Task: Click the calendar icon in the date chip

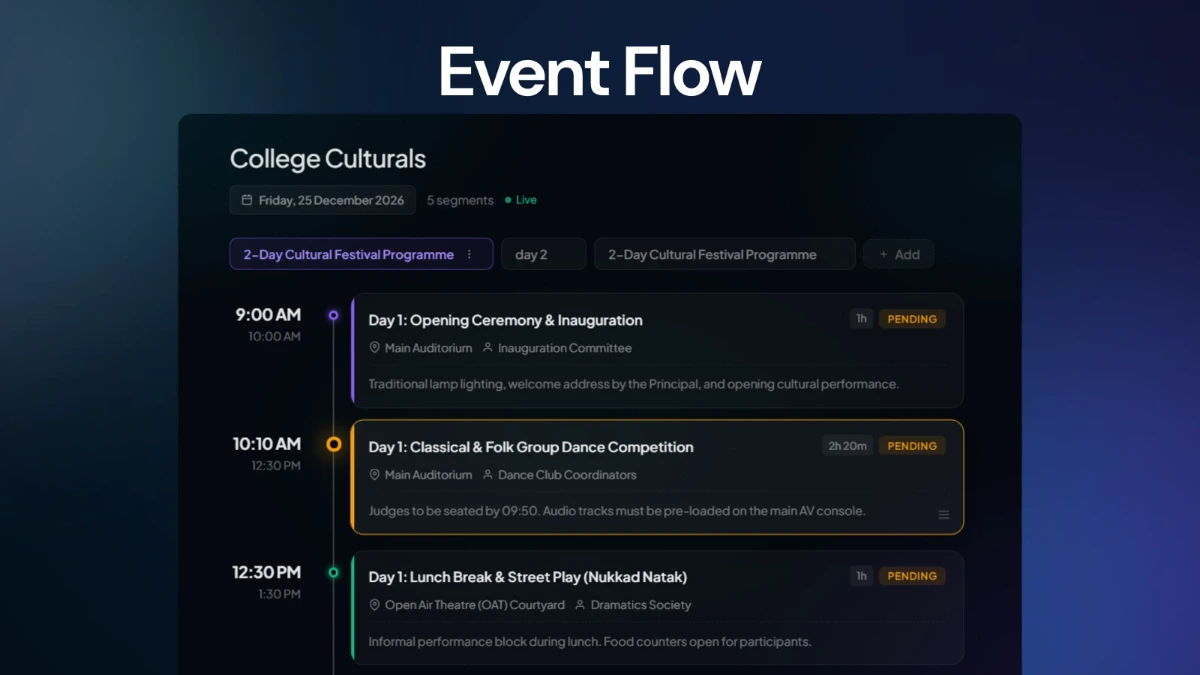Action: click(247, 200)
